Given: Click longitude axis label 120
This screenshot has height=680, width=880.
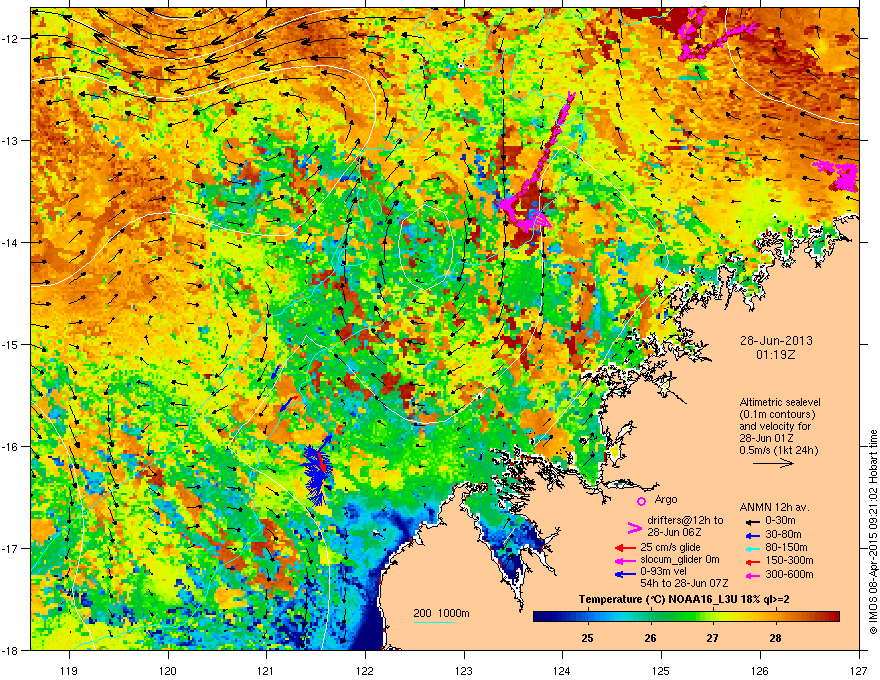Looking at the screenshot, I should click(x=168, y=670).
